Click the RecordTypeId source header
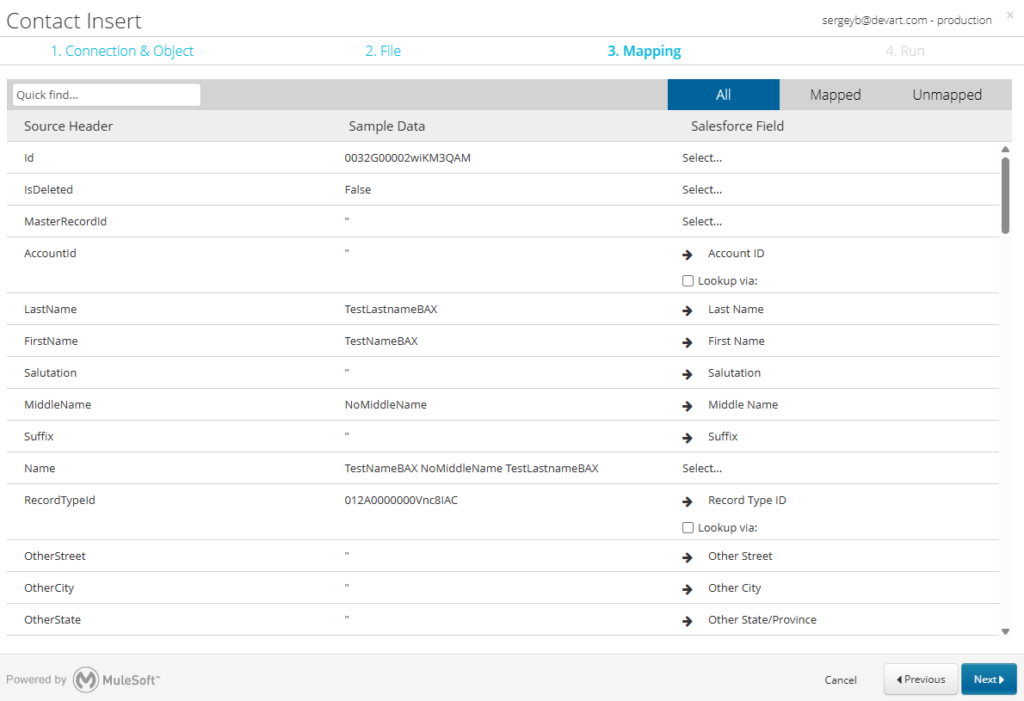Screen dimensions: 1024x701 [59, 500]
